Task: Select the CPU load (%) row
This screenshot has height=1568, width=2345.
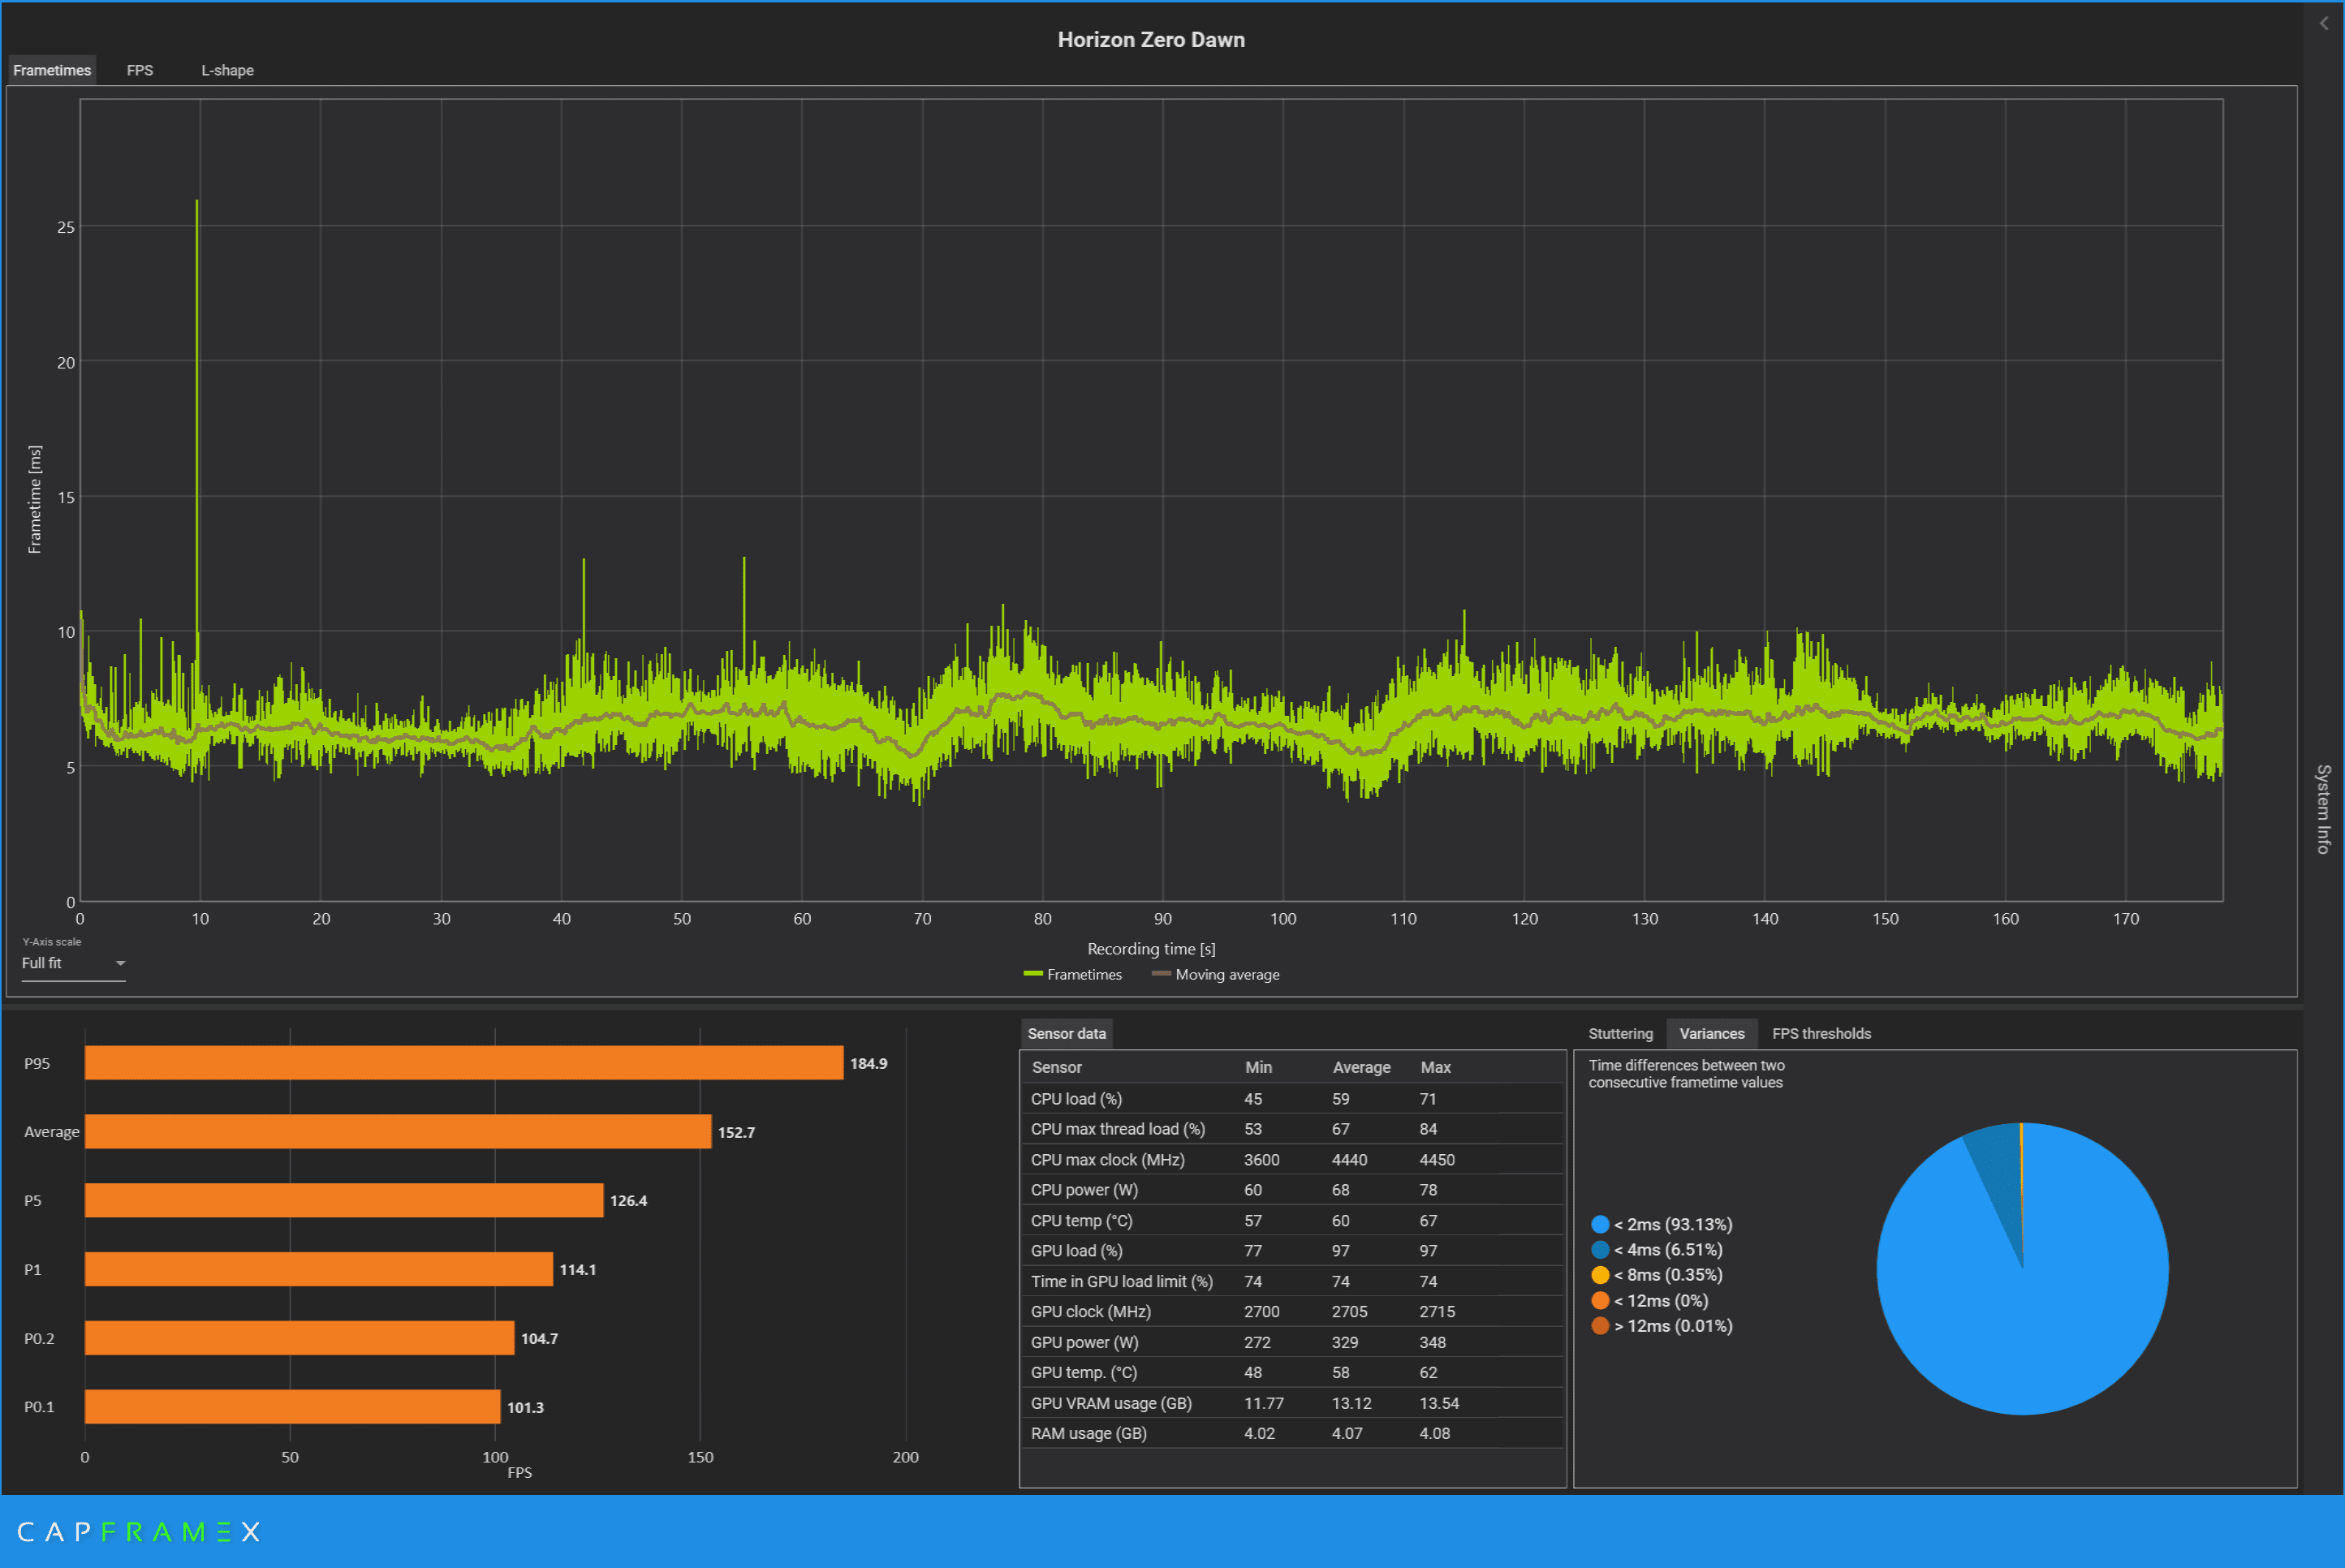Action: 1292,1098
